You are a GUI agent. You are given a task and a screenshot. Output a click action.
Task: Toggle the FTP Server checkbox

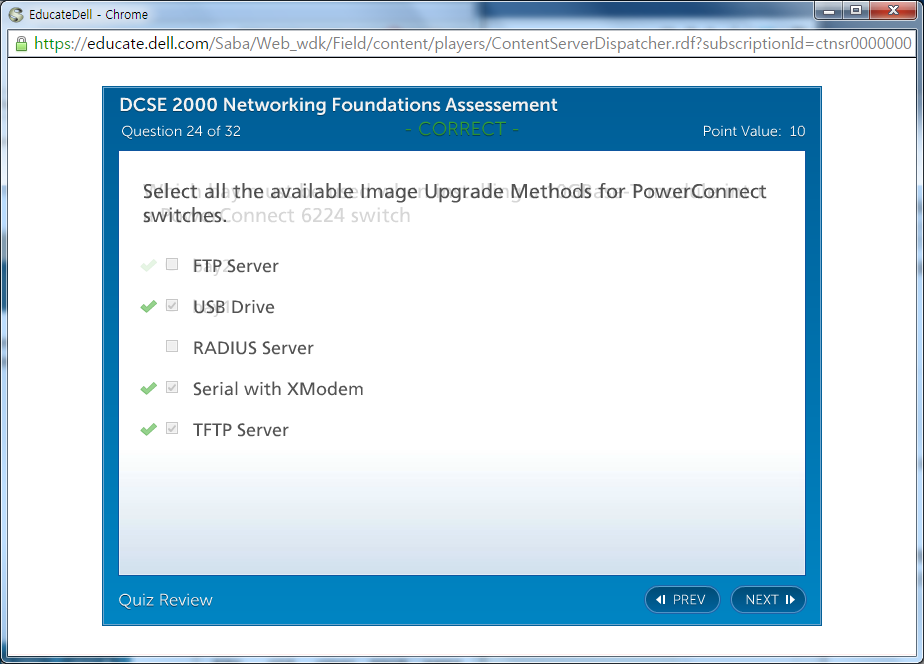pos(172,265)
